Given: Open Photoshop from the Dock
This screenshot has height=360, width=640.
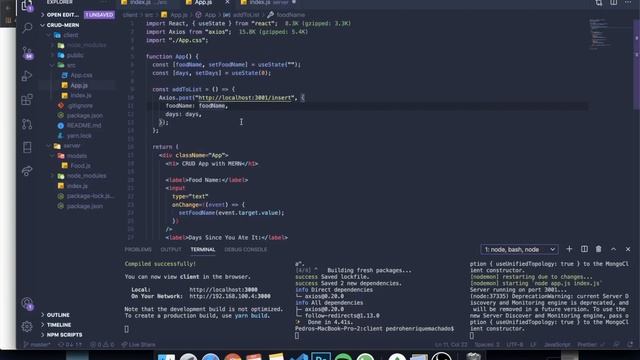Looking at the screenshot, I should tap(321, 357).
